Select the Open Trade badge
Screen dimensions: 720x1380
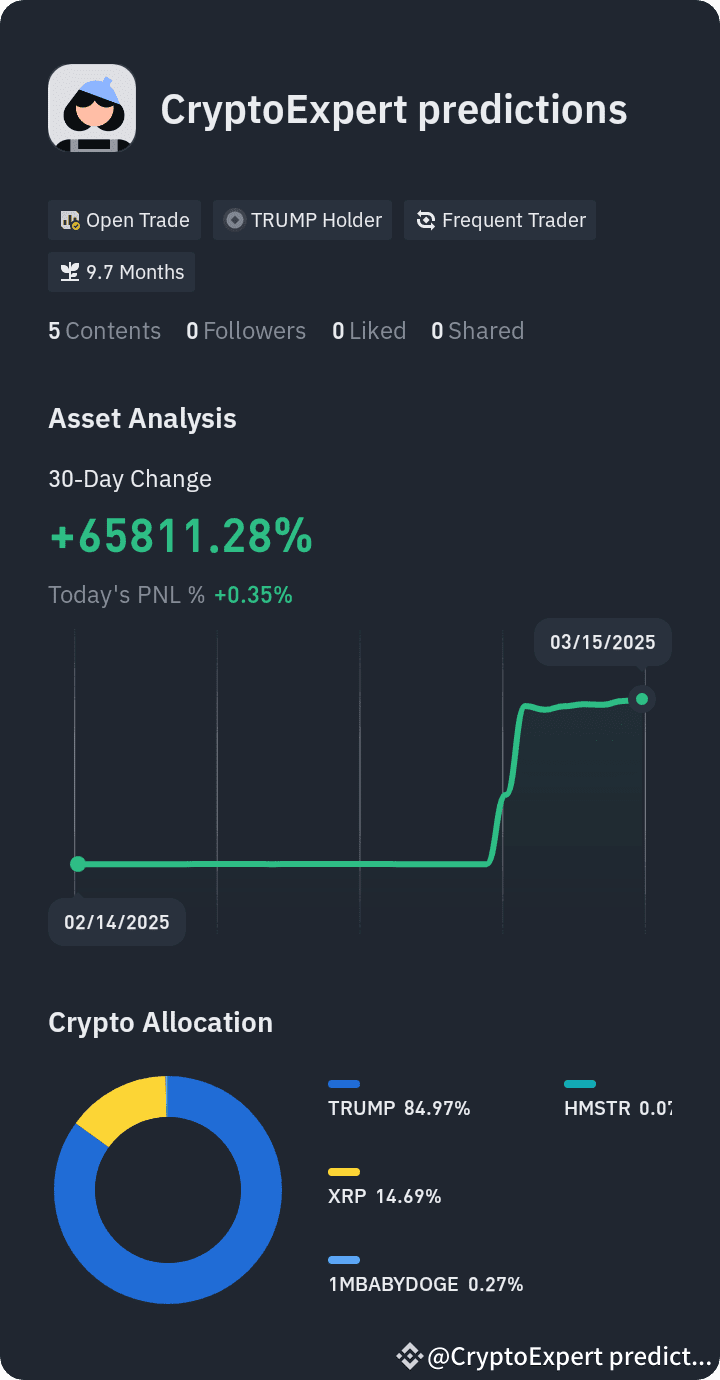tap(125, 220)
